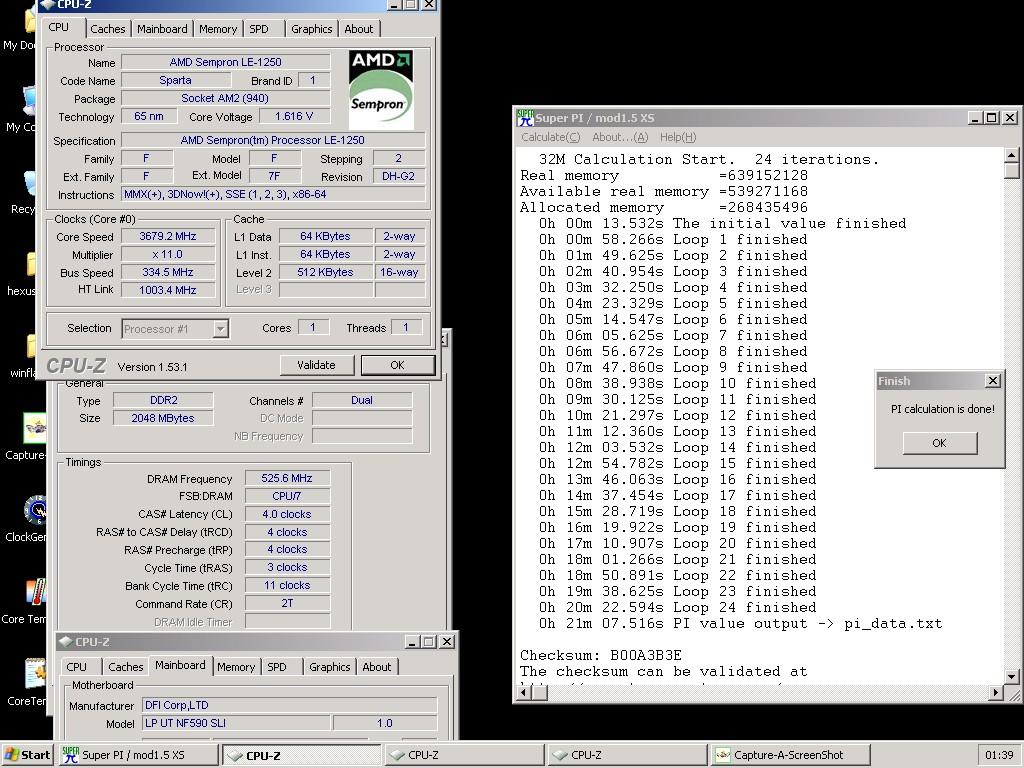The image size is (1024, 768).
Task: Switch to the middle CPU-Z taskbar button
Action: [464, 755]
